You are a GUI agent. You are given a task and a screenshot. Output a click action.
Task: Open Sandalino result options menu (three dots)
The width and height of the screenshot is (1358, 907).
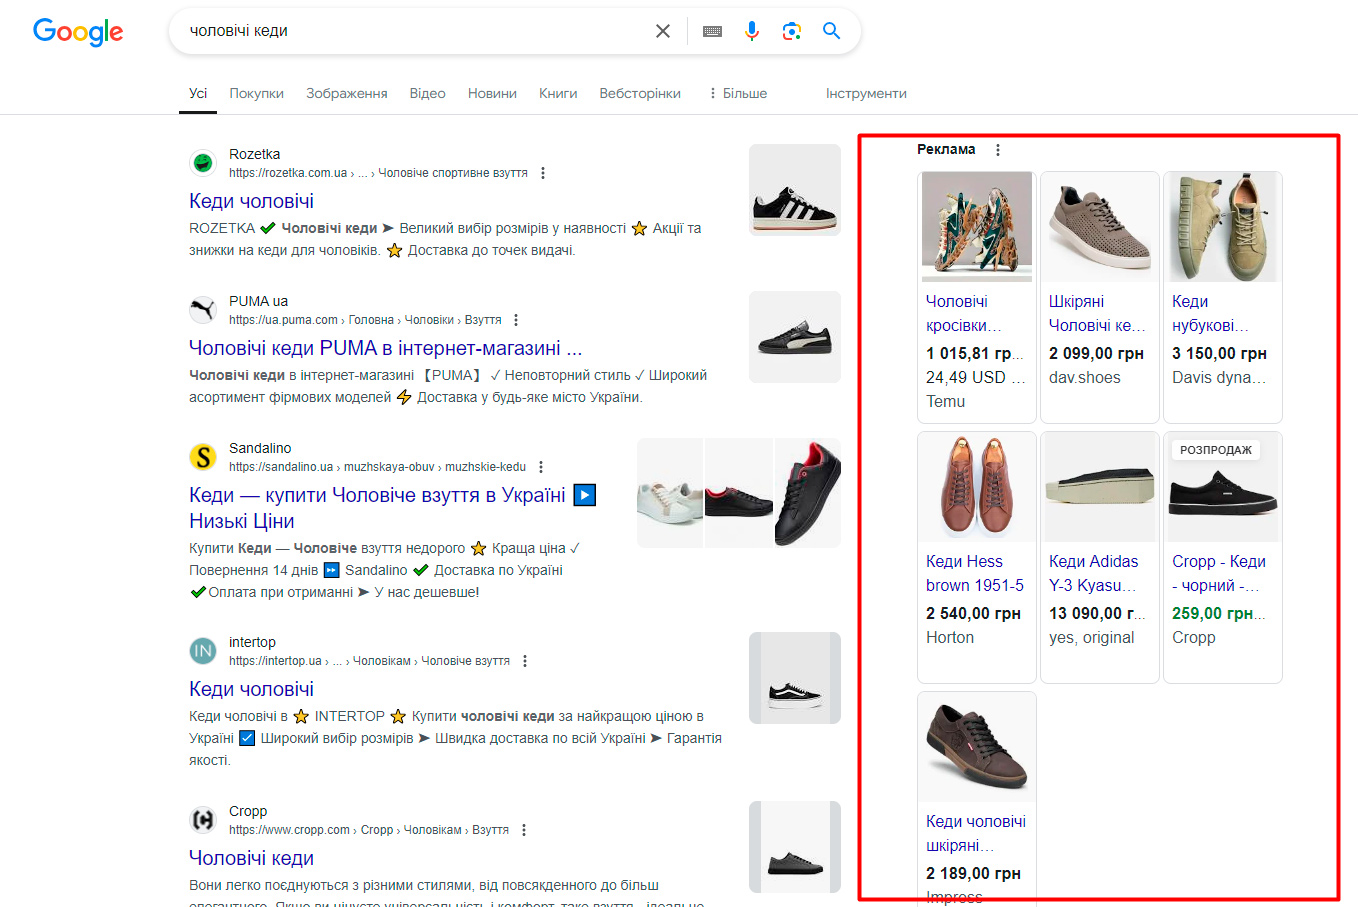click(x=541, y=467)
